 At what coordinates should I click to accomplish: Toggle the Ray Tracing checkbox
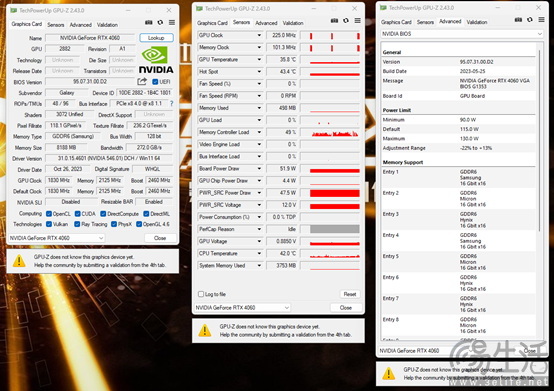[x=77, y=224]
